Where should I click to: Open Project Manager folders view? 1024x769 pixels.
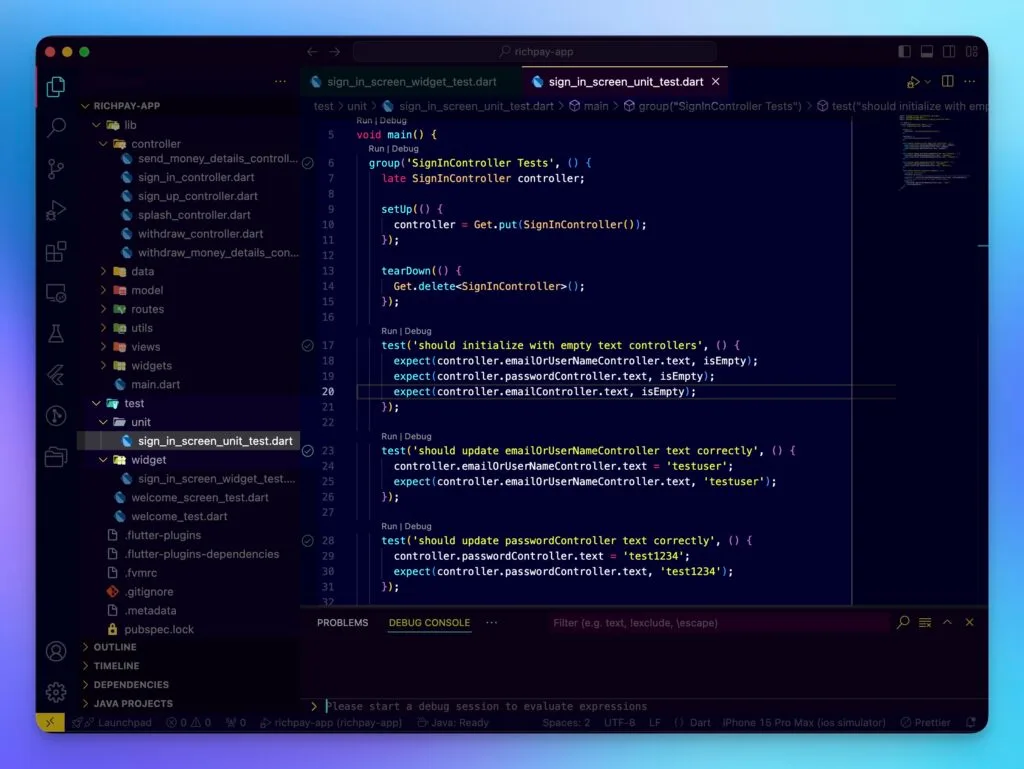point(56,457)
